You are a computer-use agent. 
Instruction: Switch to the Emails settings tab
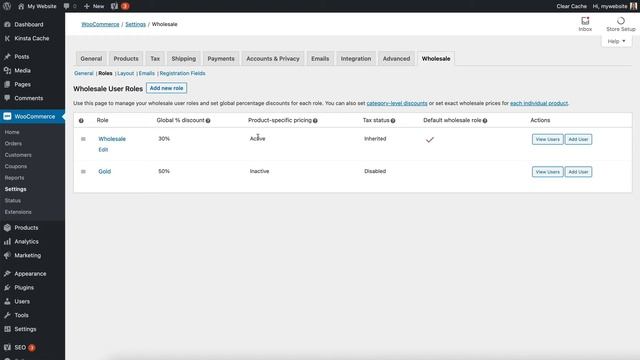point(320,59)
